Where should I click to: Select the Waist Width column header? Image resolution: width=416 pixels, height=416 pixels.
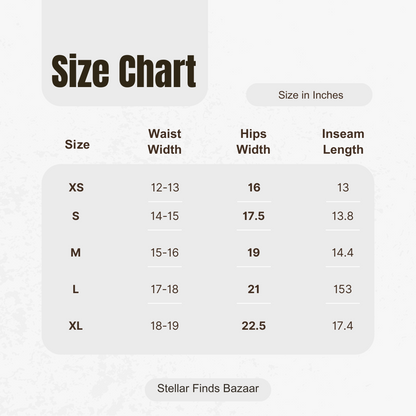[165, 142]
